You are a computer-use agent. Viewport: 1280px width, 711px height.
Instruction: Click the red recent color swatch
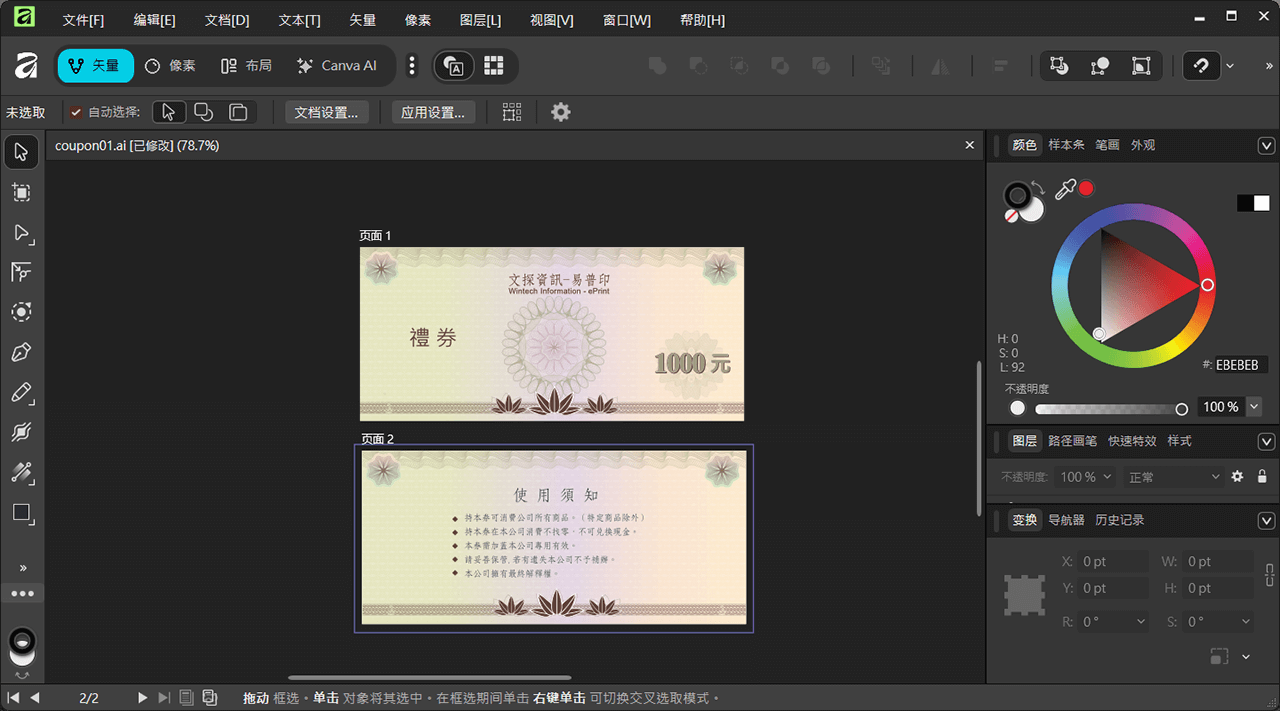point(1086,188)
